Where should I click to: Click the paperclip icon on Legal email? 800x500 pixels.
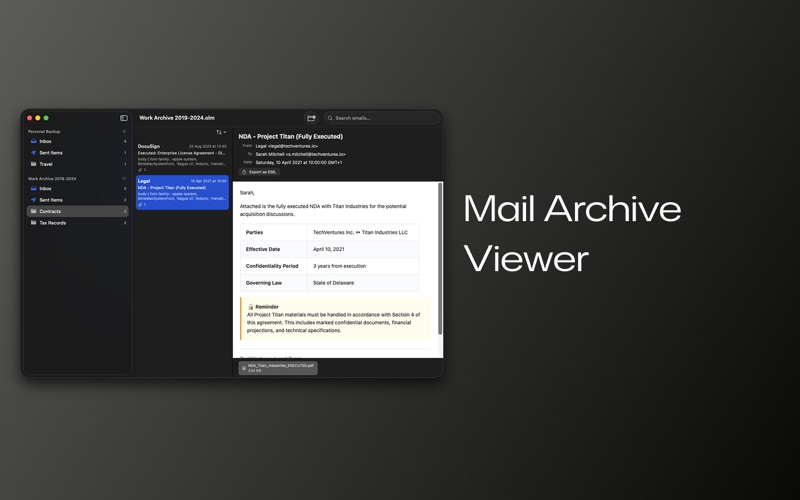(x=140, y=205)
